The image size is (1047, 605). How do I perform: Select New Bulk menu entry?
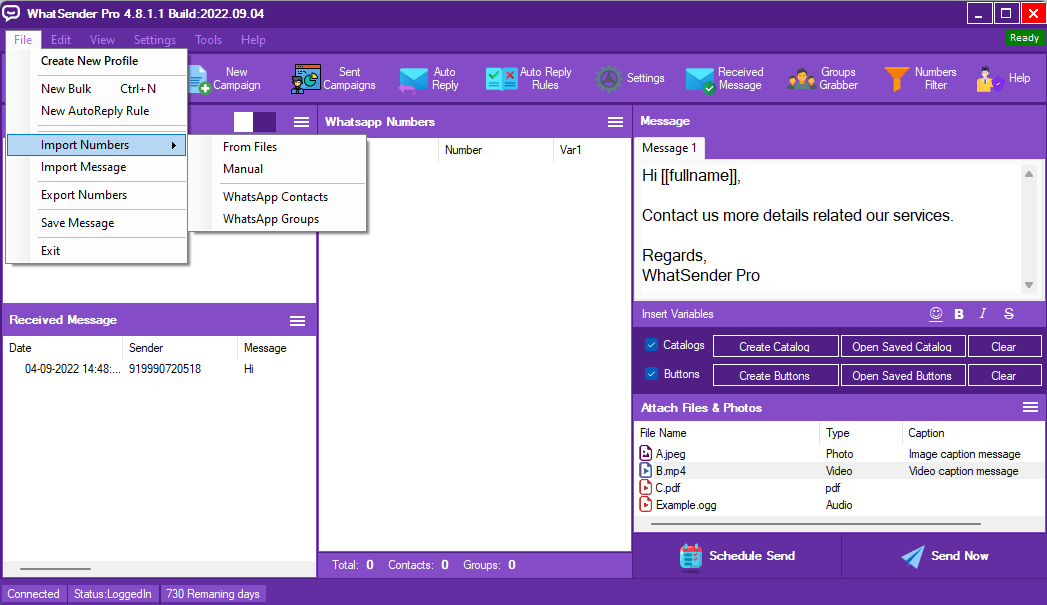point(97,89)
